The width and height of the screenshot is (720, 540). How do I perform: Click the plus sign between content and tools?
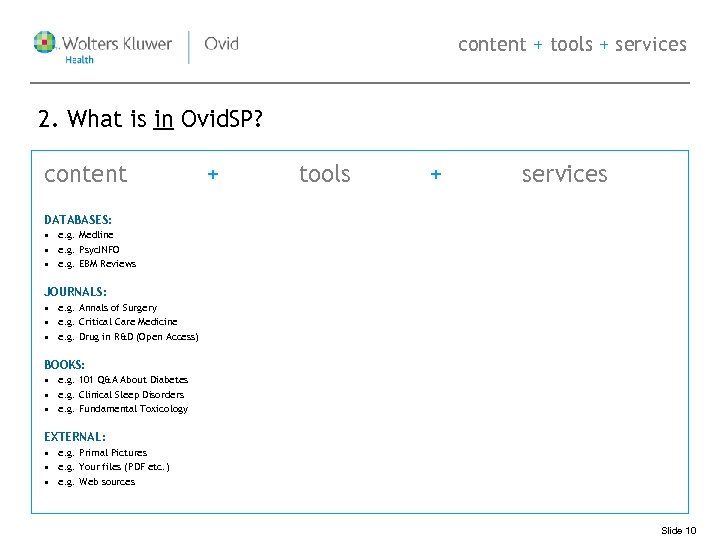coord(213,174)
